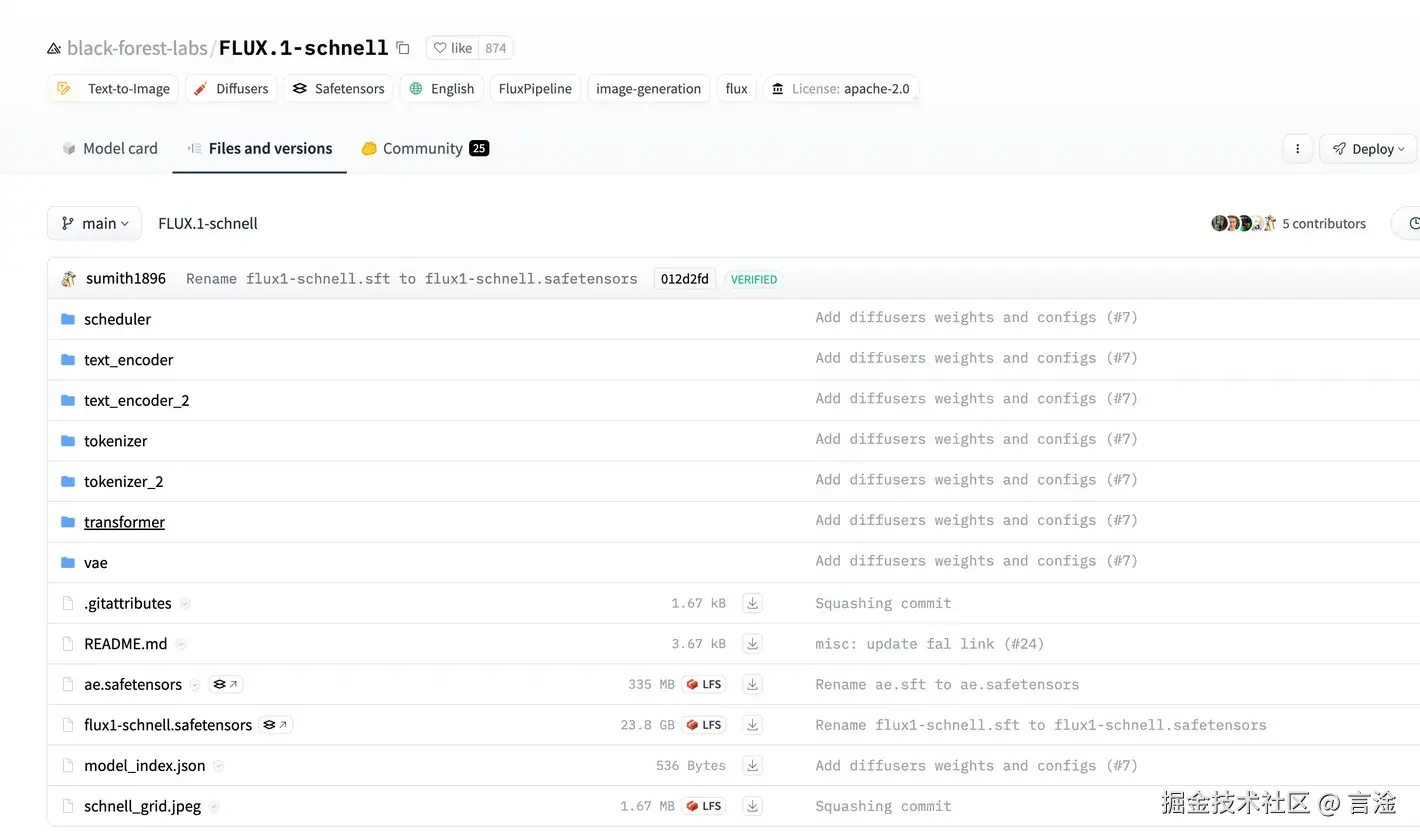Select the Diffusers tag
Image resolution: width=1420 pixels, height=840 pixels.
[231, 89]
